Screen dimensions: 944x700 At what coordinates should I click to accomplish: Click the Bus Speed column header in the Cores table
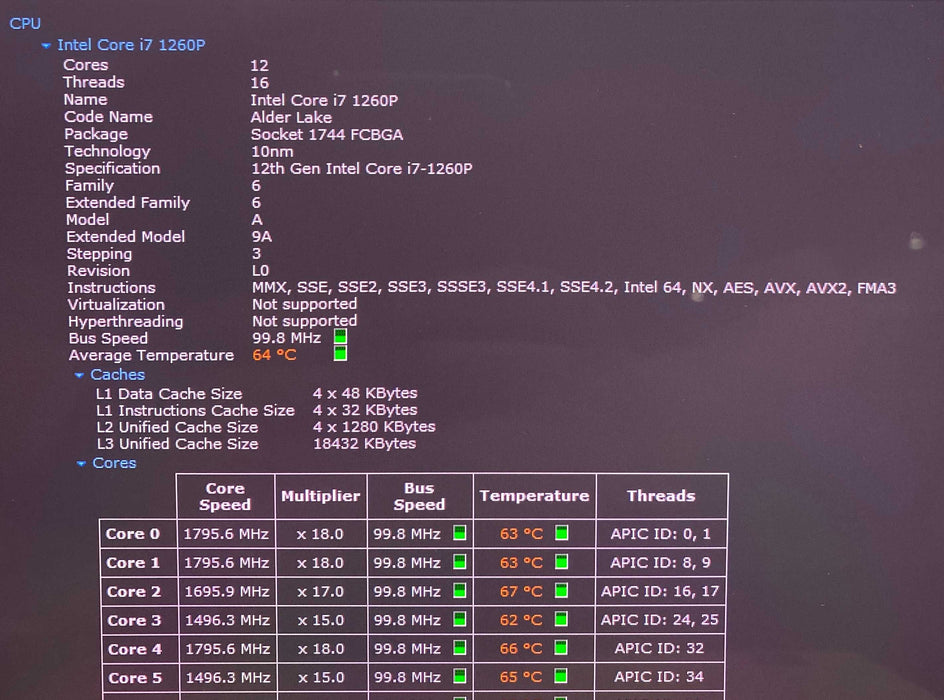click(419, 497)
